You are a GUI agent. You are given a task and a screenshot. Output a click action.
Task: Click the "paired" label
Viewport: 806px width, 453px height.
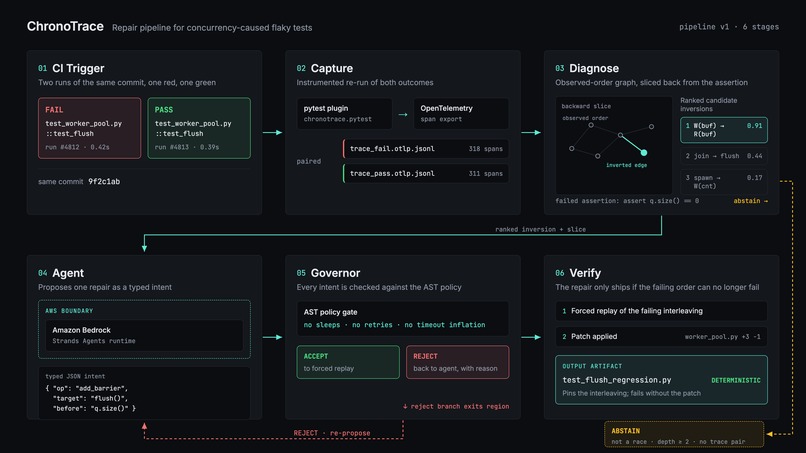308,161
